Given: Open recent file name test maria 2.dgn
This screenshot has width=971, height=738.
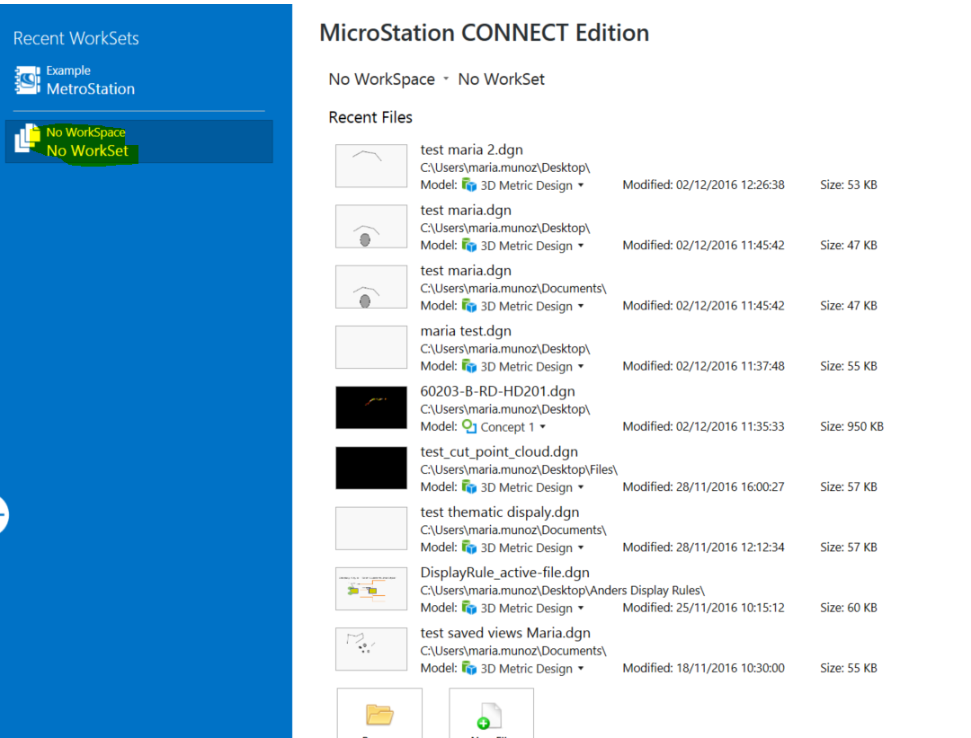Looking at the screenshot, I should click(x=472, y=150).
